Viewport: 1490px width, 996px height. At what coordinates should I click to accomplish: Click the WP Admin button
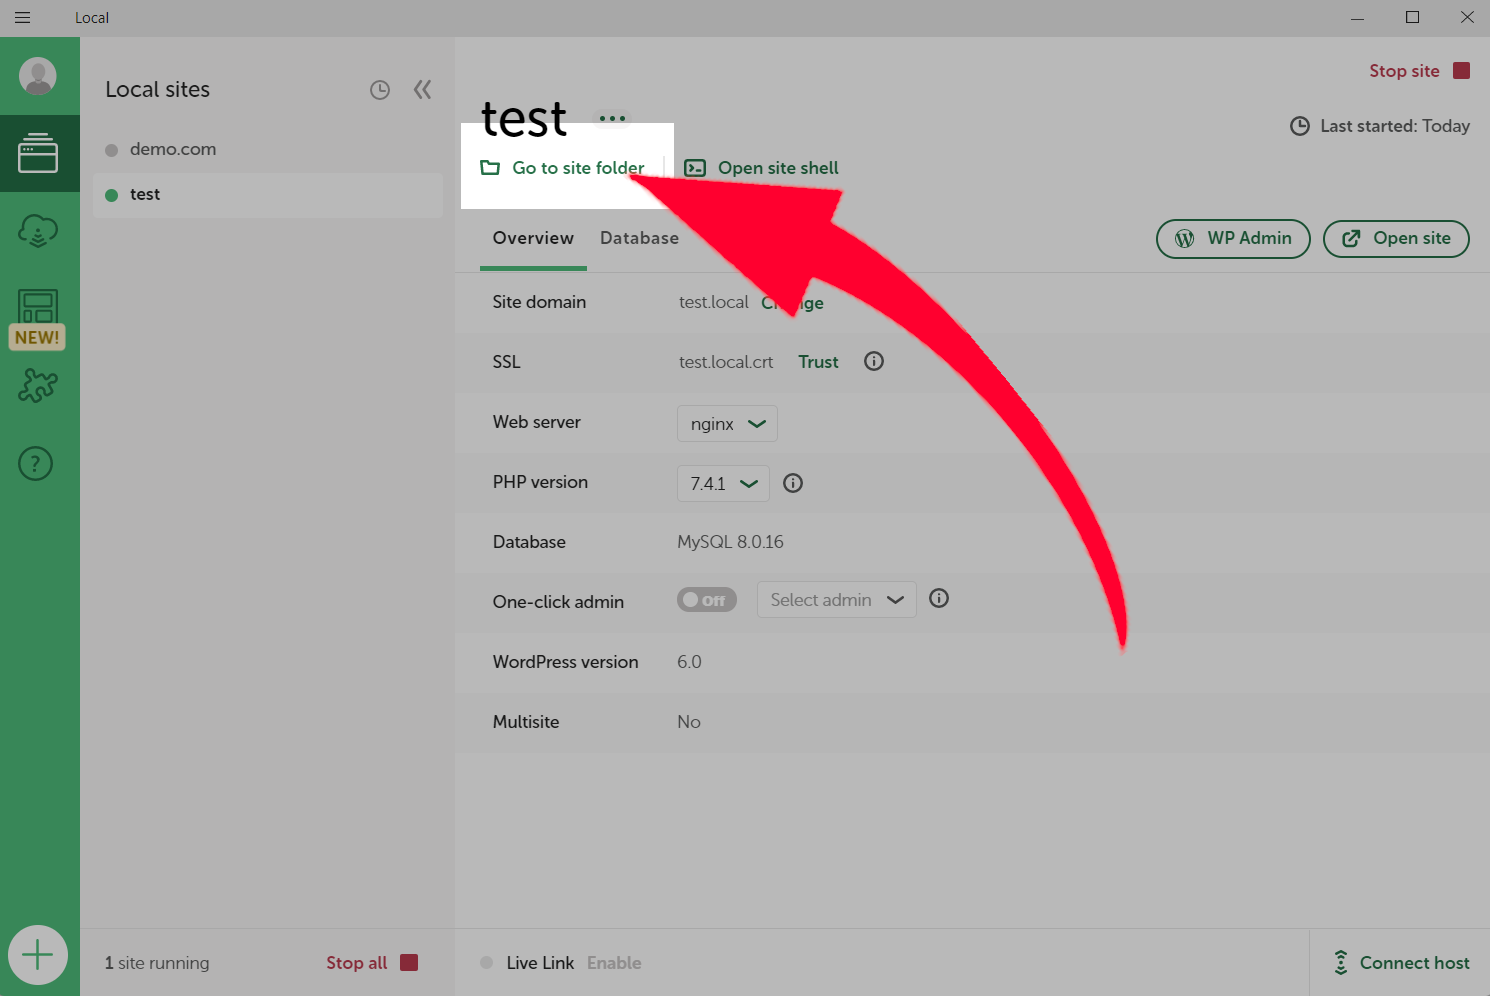pyautogui.click(x=1233, y=238)
